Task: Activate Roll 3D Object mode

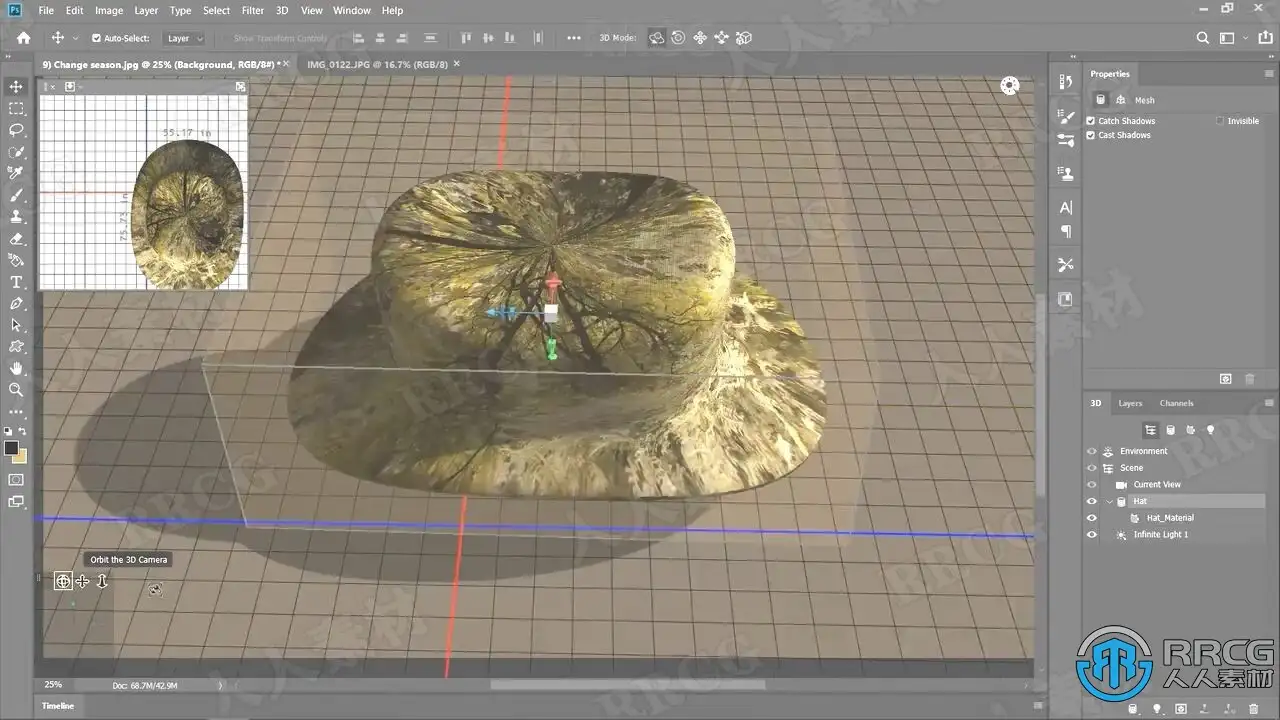Action: click(678, 38)
